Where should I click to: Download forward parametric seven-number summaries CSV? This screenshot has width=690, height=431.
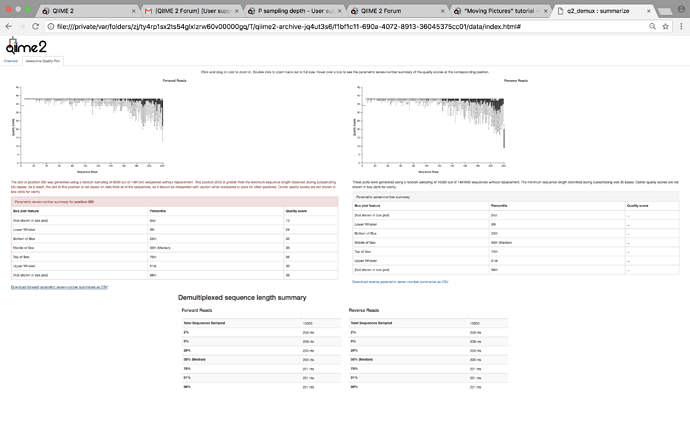point(58,287)
